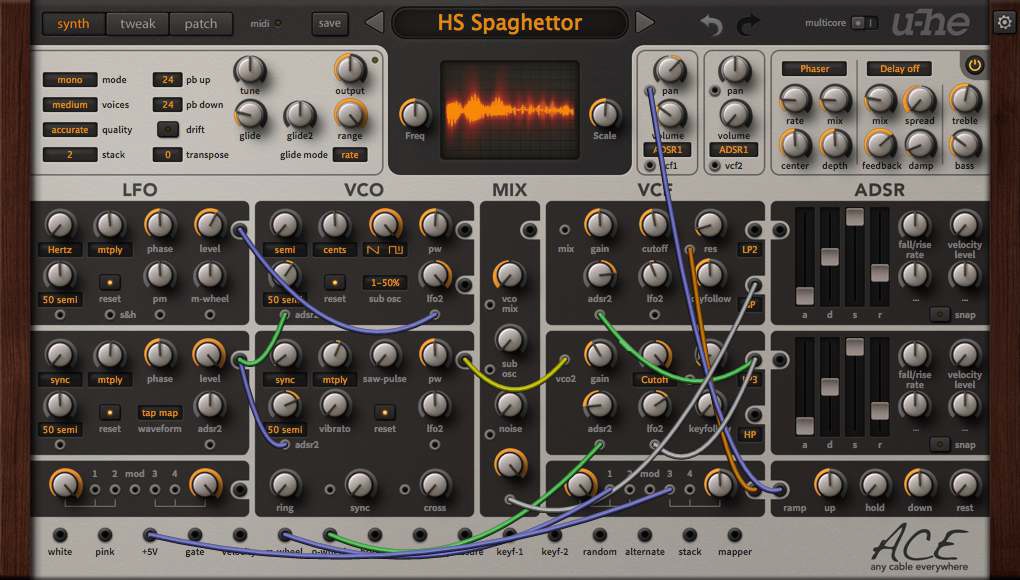Click the Phaser rate knob

click(794, 99)
